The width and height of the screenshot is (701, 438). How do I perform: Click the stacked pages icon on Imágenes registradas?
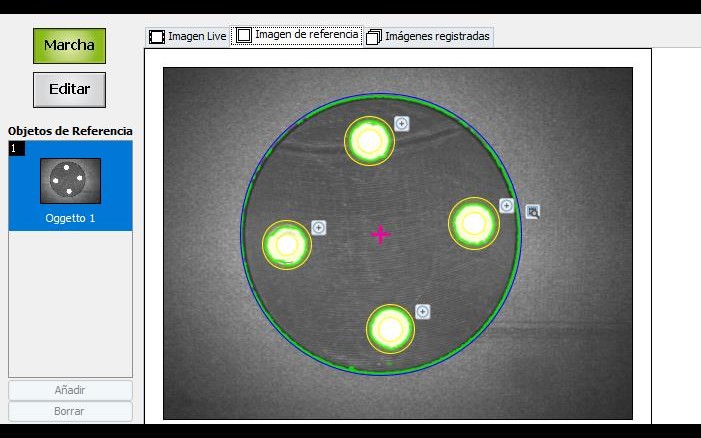coord(374,37)
